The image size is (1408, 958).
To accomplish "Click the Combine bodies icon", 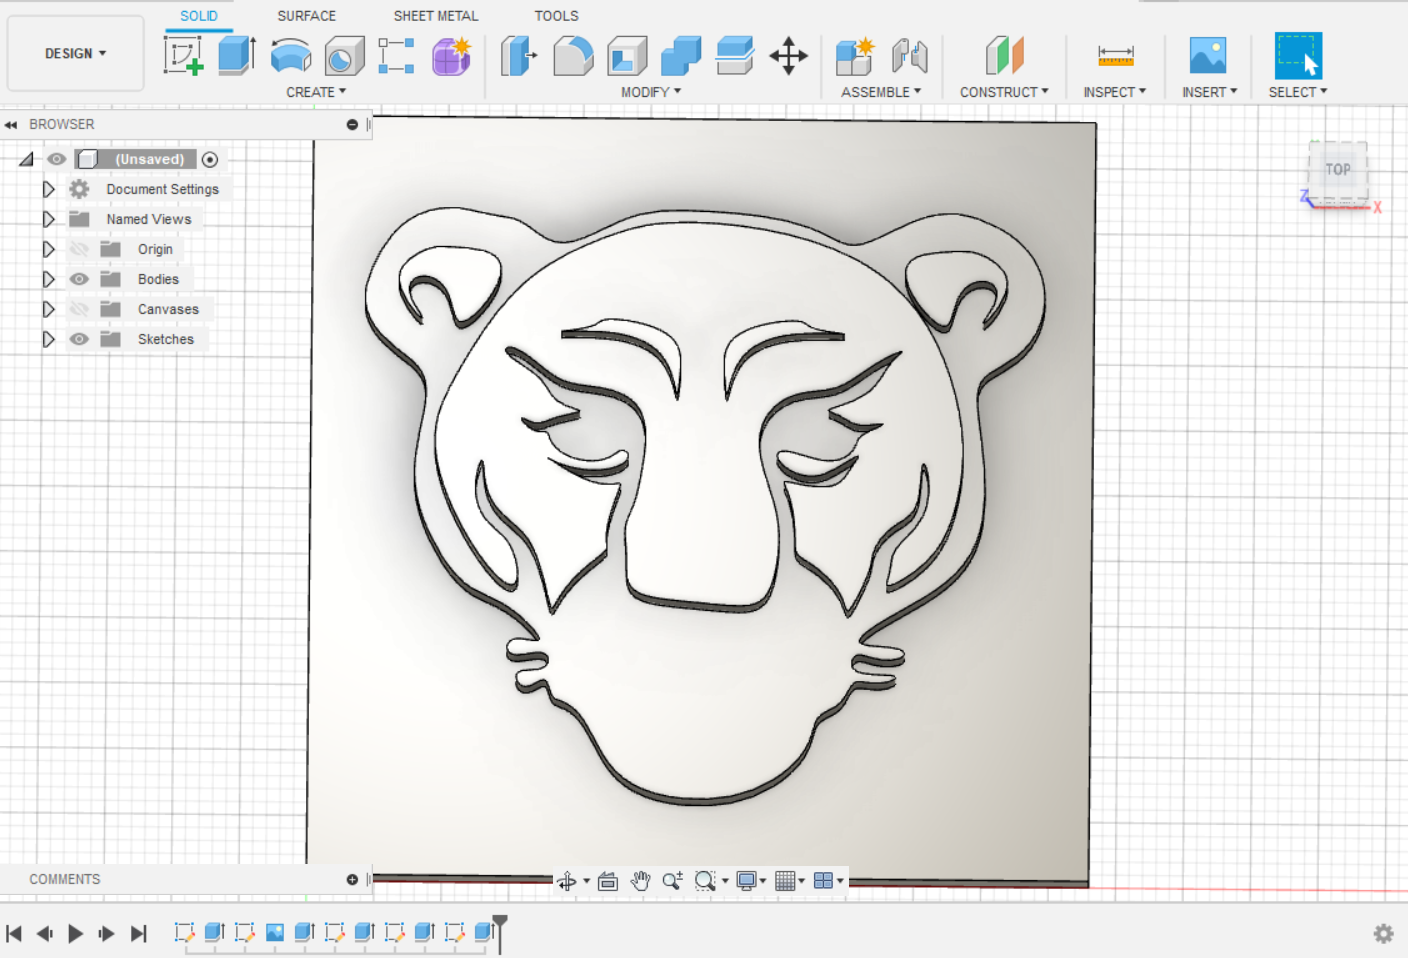I will coord(681,56).
